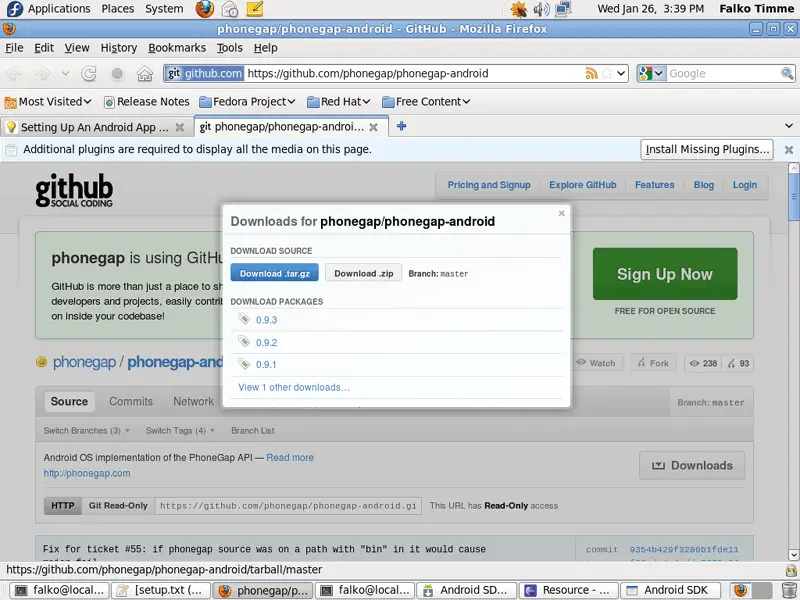800x600 pixels.
Task: Select the Git Read-Only clone option
Action: tap(118, 506)
